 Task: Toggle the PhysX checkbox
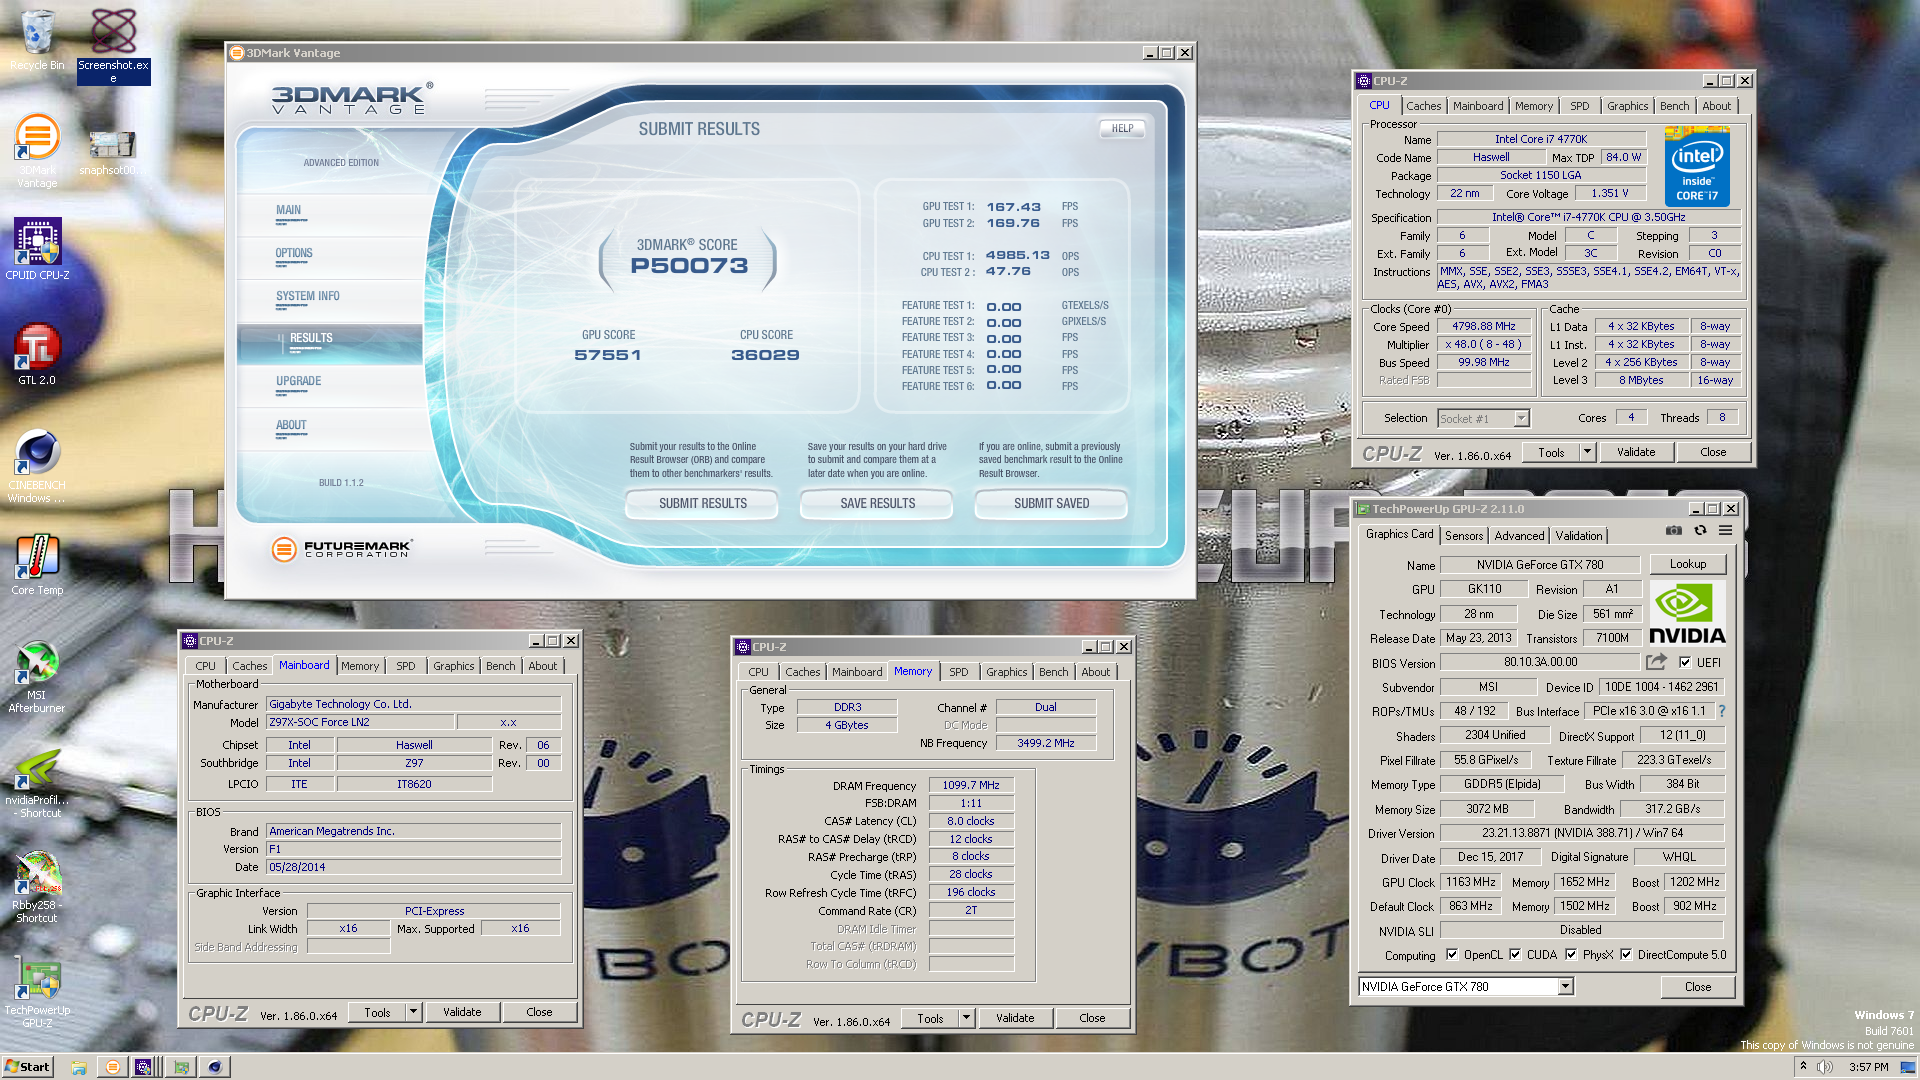point(1571,955)
